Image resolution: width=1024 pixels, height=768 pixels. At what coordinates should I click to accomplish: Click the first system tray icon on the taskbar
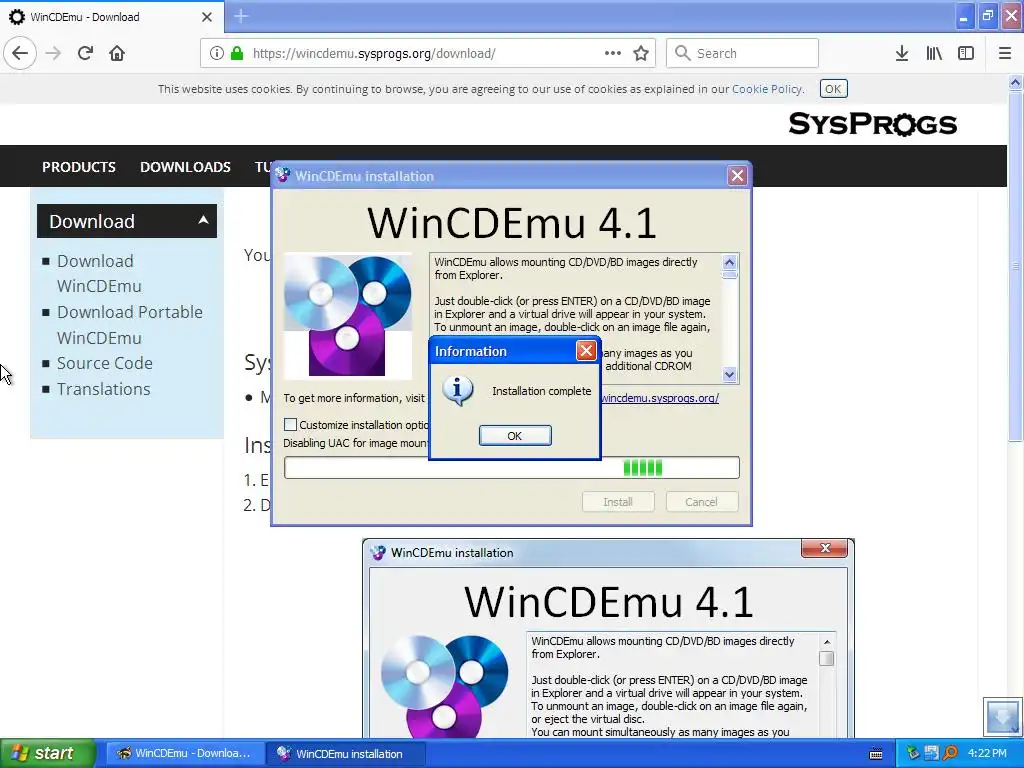click(x=912, y=753)
